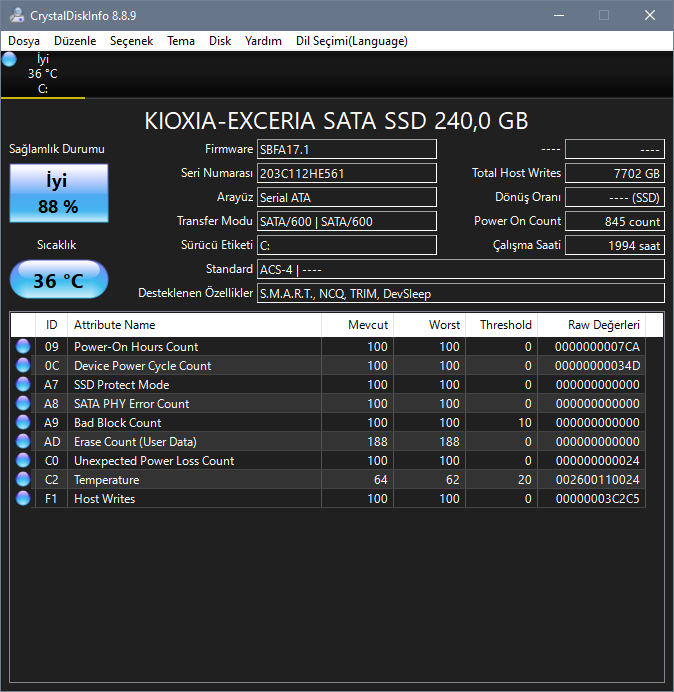This screenshot has height=692, width=674.
Task: Click the serial number field 203C112HE561
Action: 347,173
